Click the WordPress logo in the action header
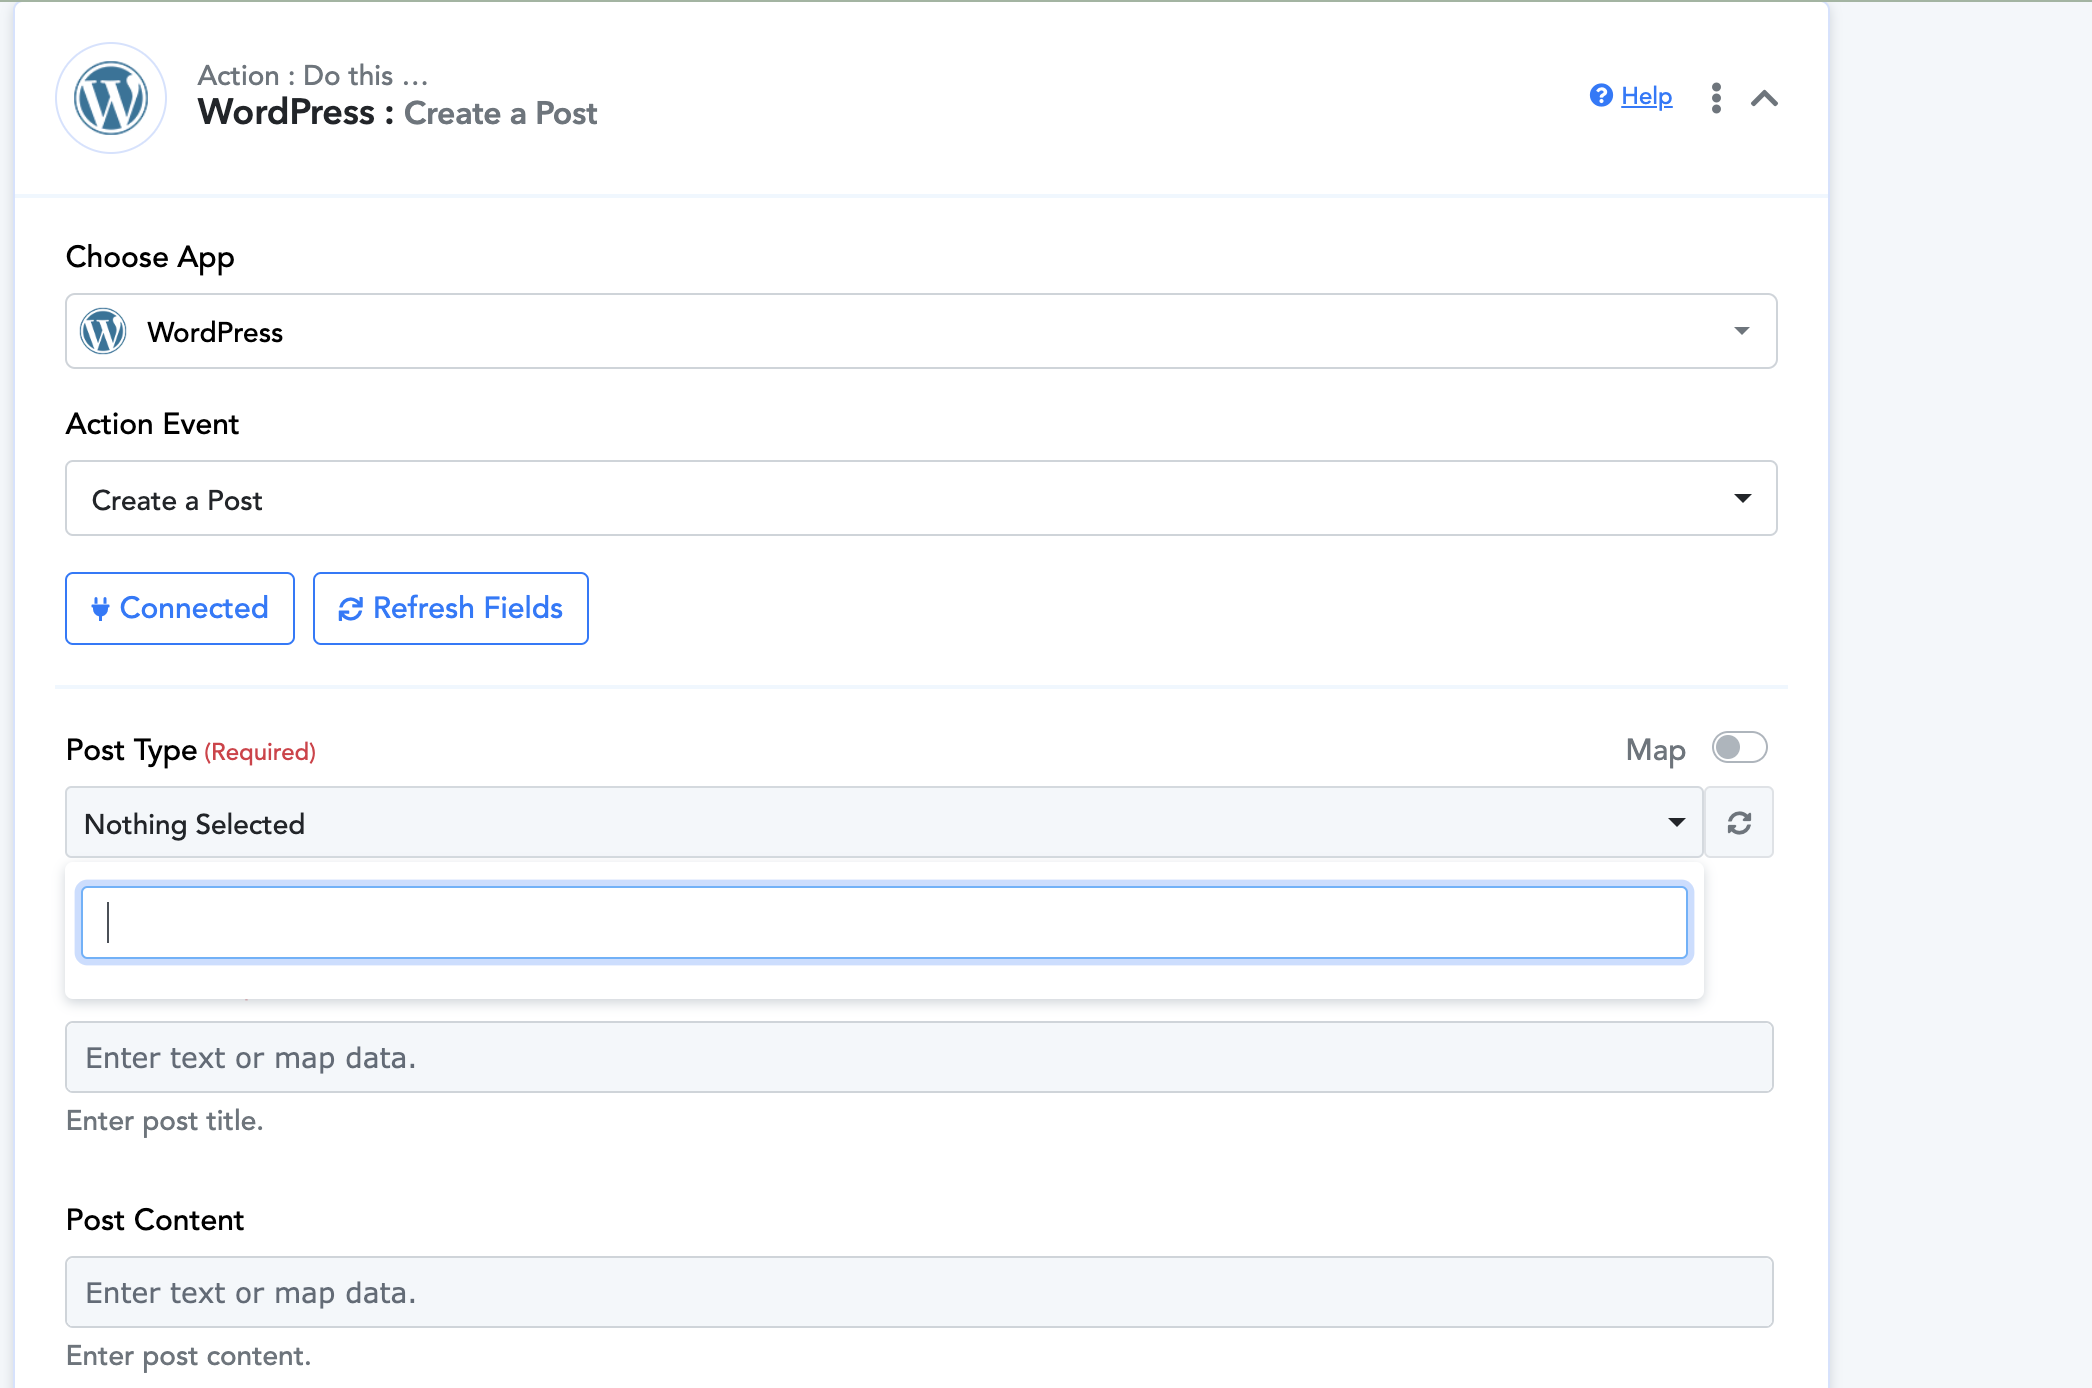The width and height of the screenshot is (2092, 1388). click(x=111, y=98)
